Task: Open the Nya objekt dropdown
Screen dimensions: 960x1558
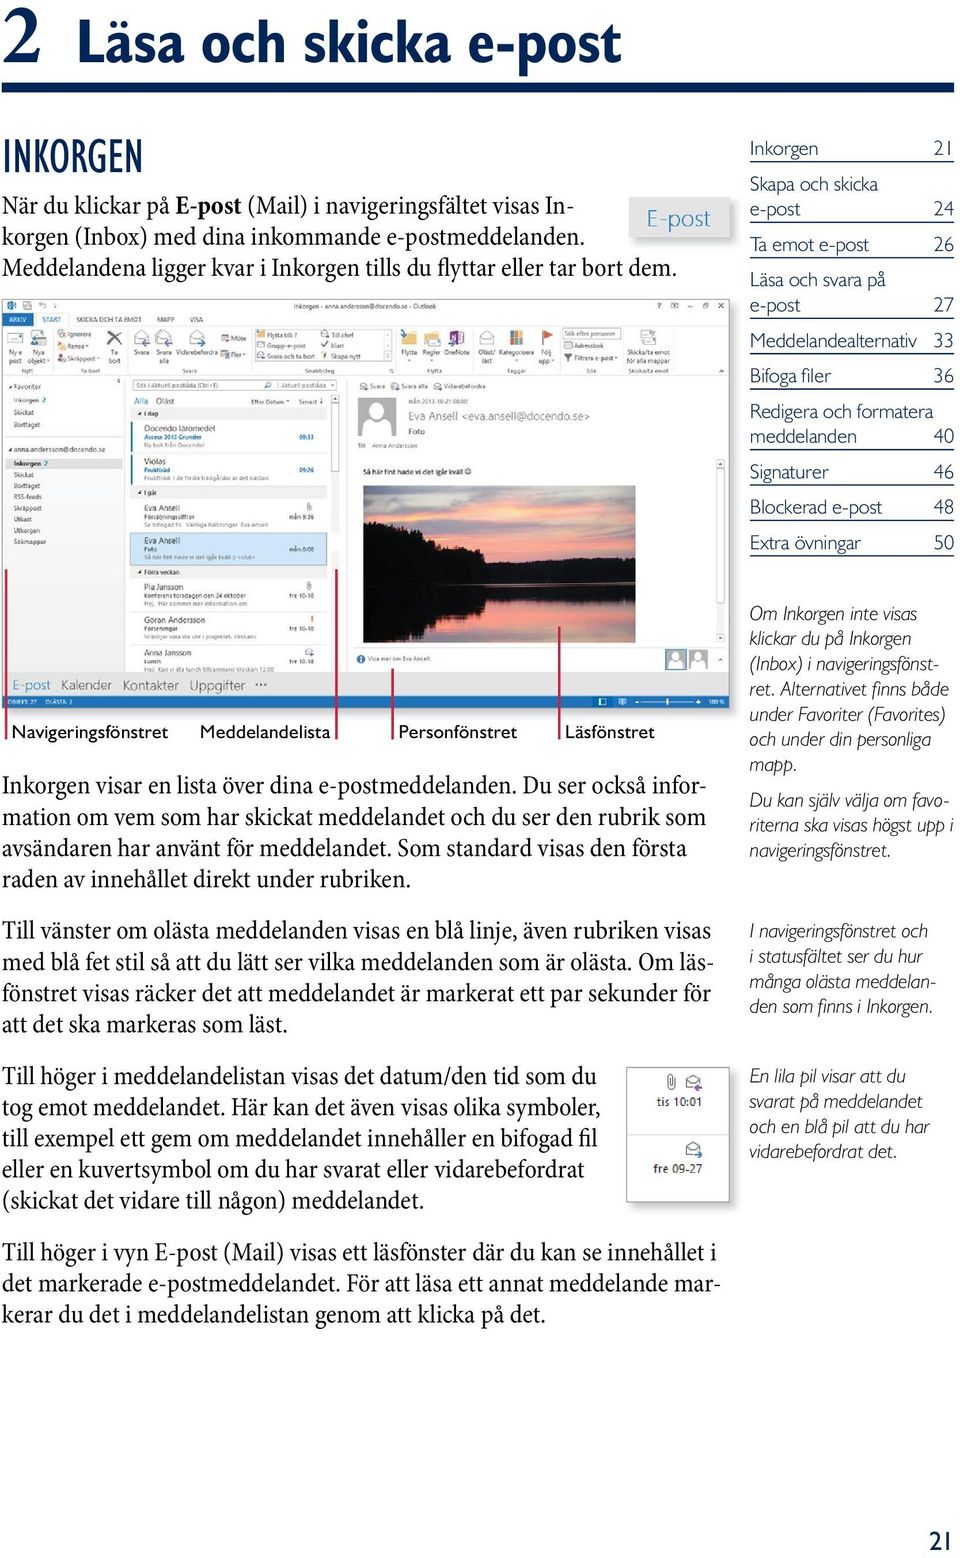Action: [38, 348]
